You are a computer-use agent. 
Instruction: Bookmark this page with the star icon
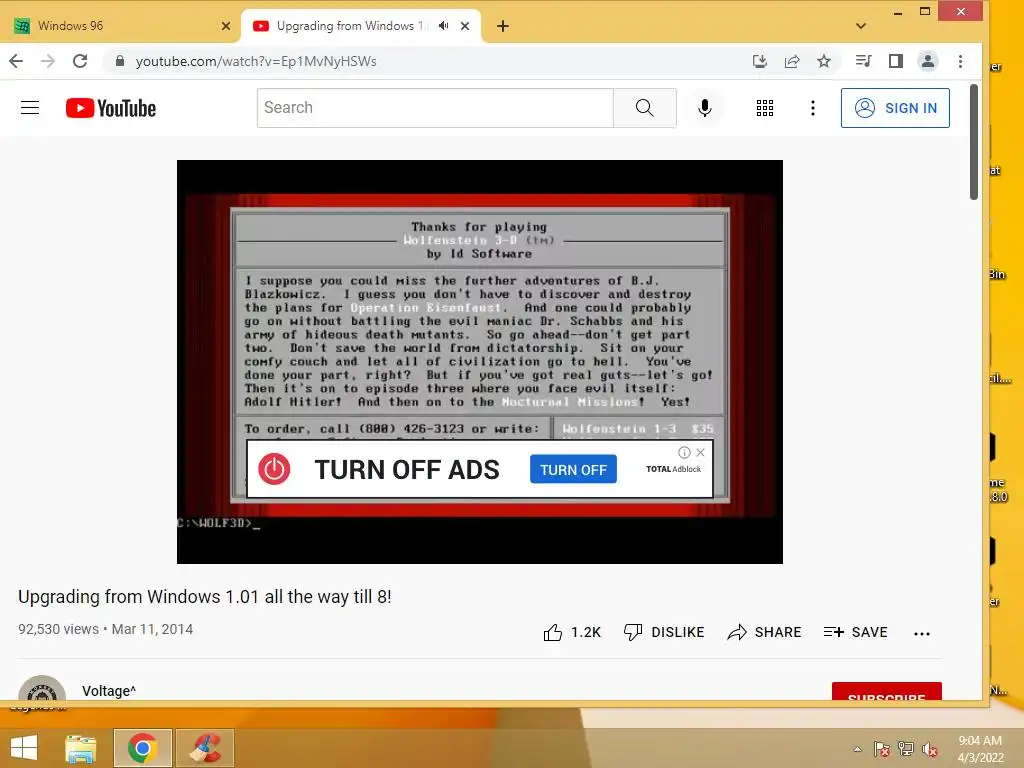[x=824, y=61]
